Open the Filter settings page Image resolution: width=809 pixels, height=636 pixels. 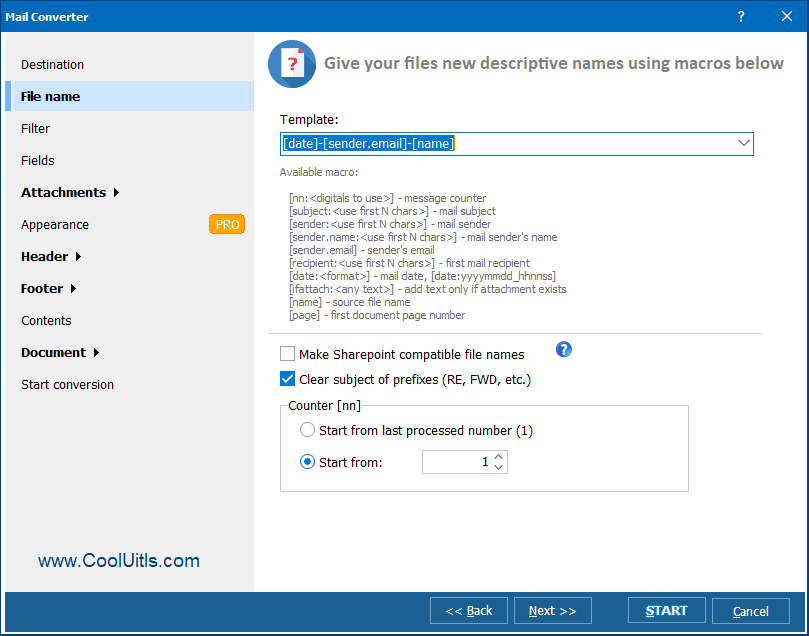[x=35, y=128]
